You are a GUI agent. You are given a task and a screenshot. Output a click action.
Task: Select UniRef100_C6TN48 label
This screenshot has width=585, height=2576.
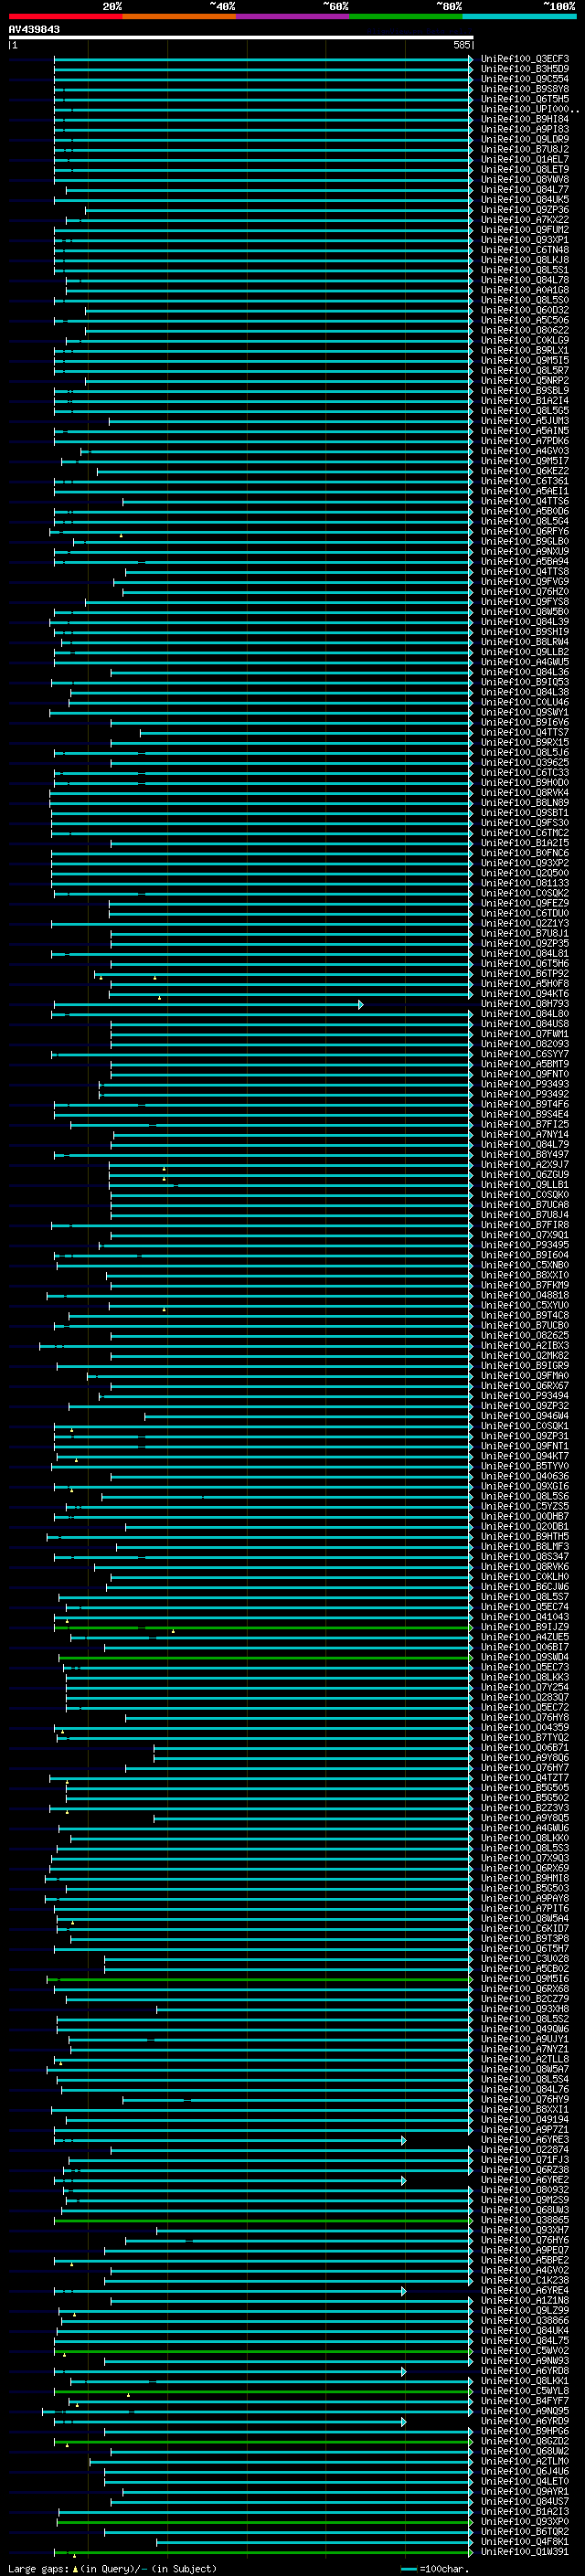(x=524, y=250)
